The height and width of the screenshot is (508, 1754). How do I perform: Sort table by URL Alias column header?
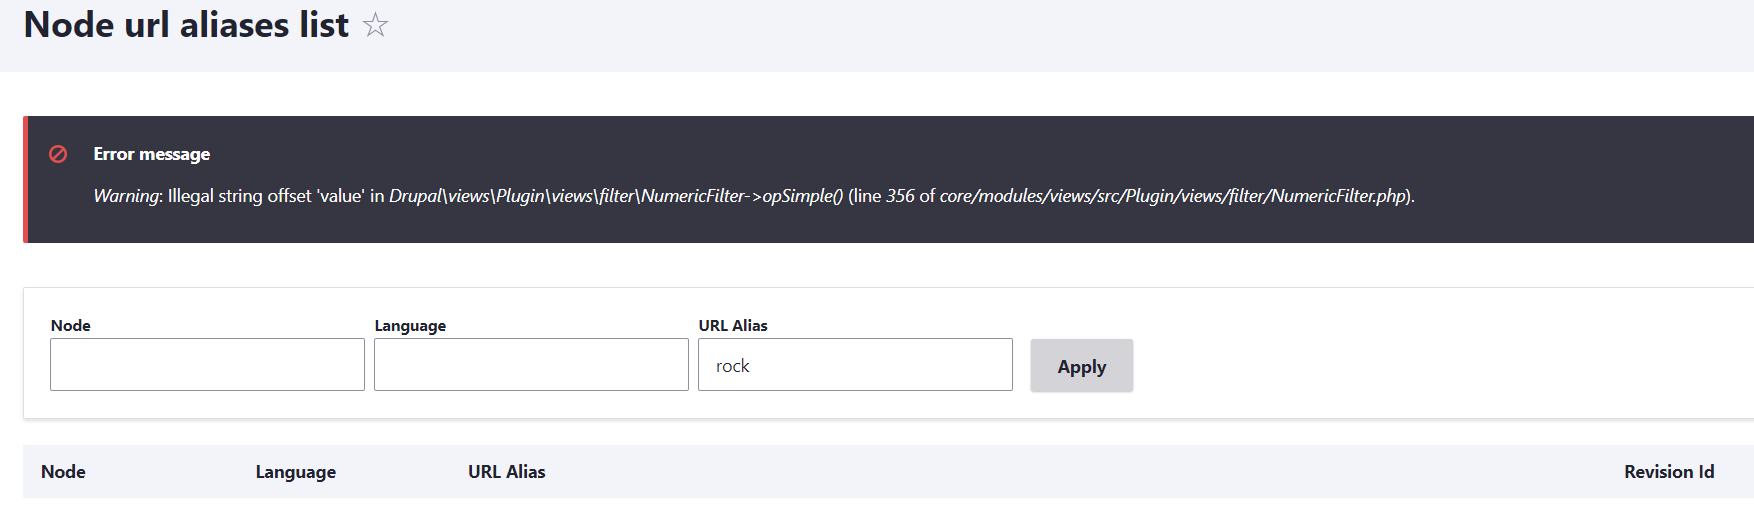507,472
